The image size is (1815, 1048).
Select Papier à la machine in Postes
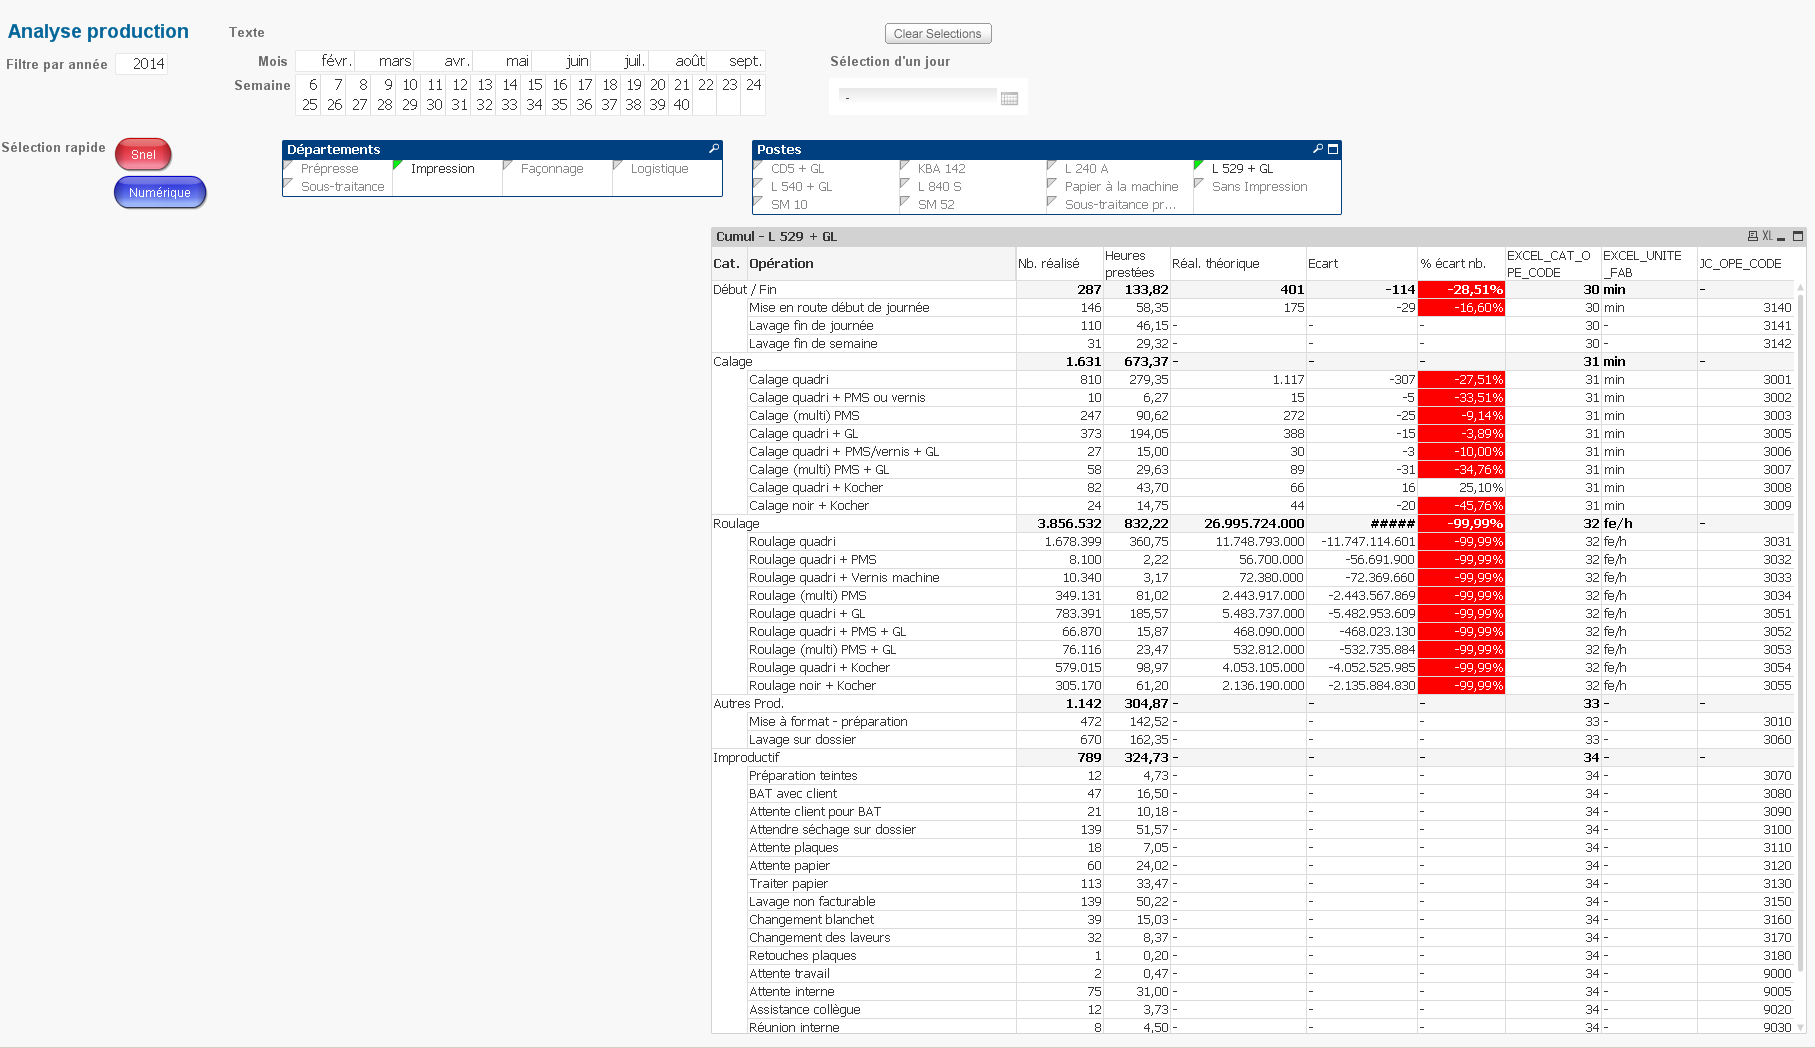(x=1120, y=187)
